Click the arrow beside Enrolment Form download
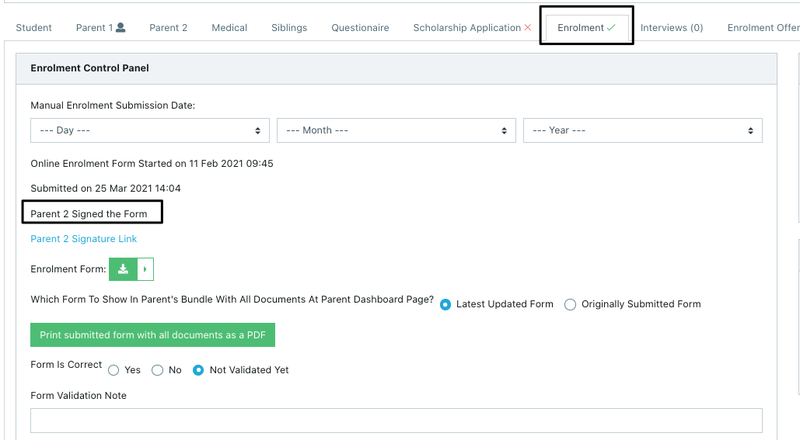800x440 pixels. pyautogui.click(x=145, y=269)
